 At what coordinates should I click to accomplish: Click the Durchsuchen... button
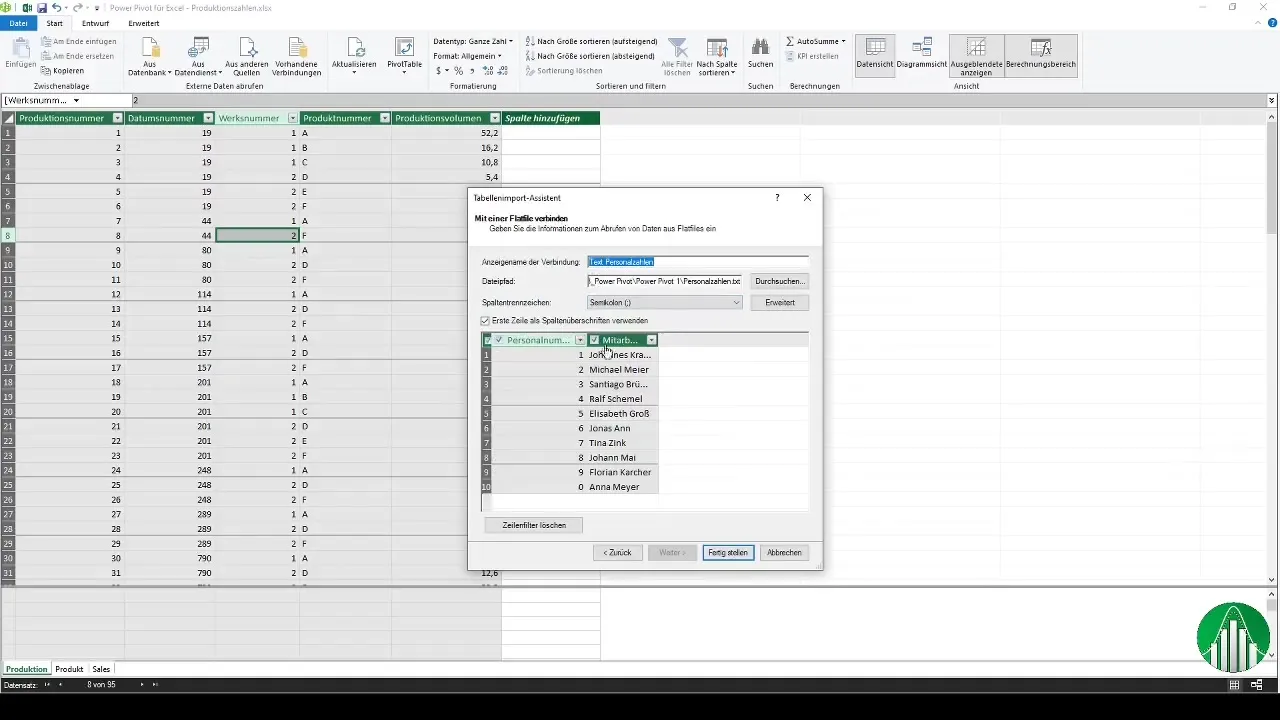[780, 282]
